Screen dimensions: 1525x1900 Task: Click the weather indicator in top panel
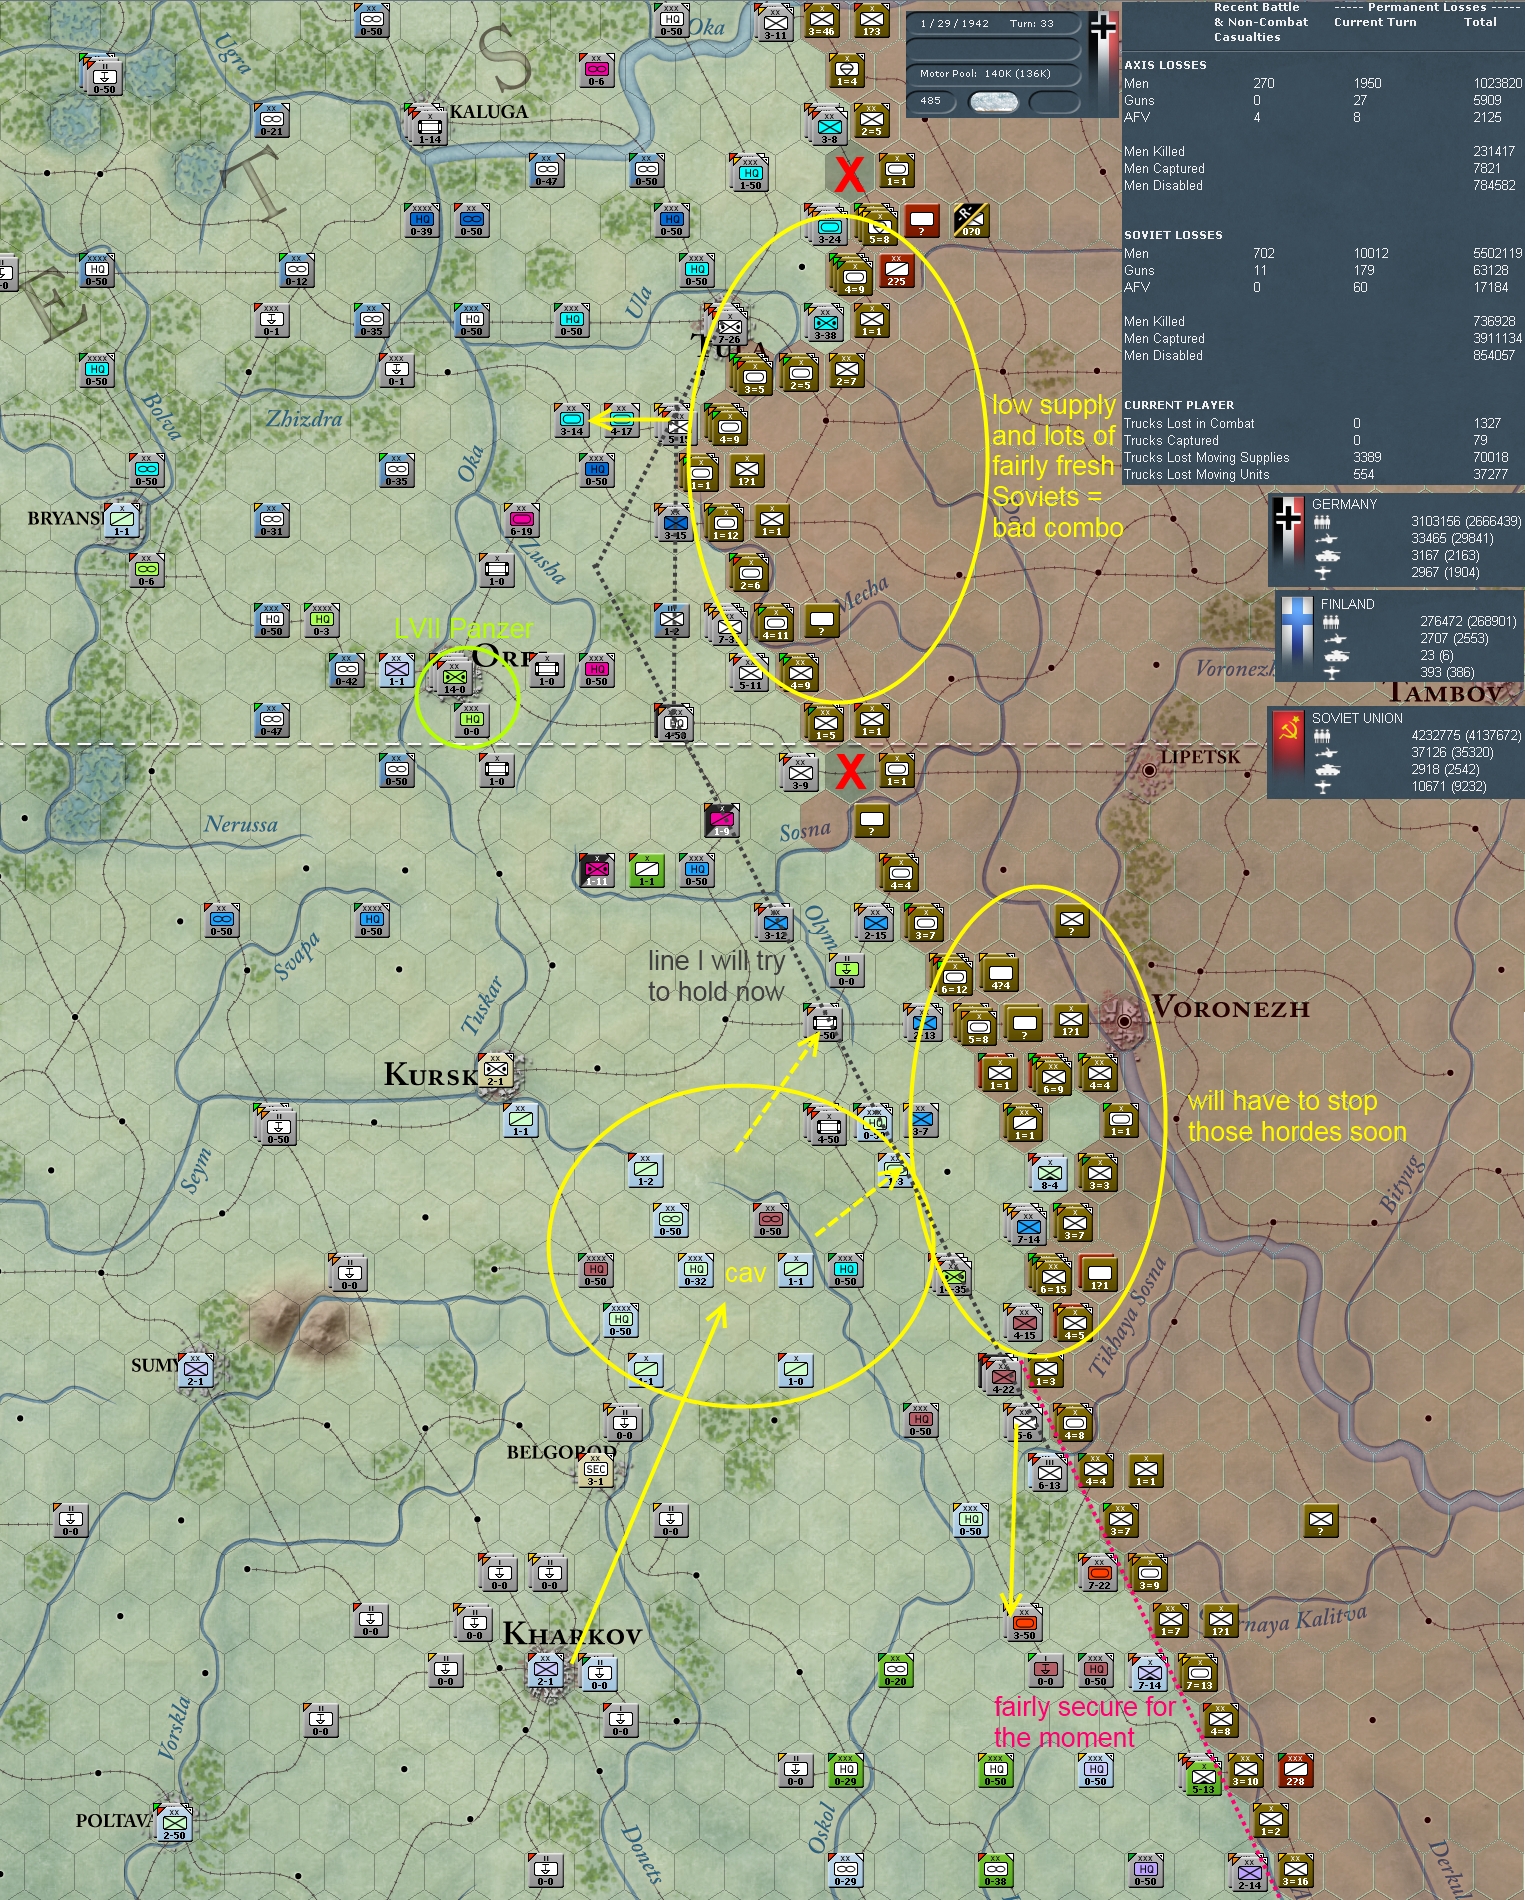tap(994, 101)
